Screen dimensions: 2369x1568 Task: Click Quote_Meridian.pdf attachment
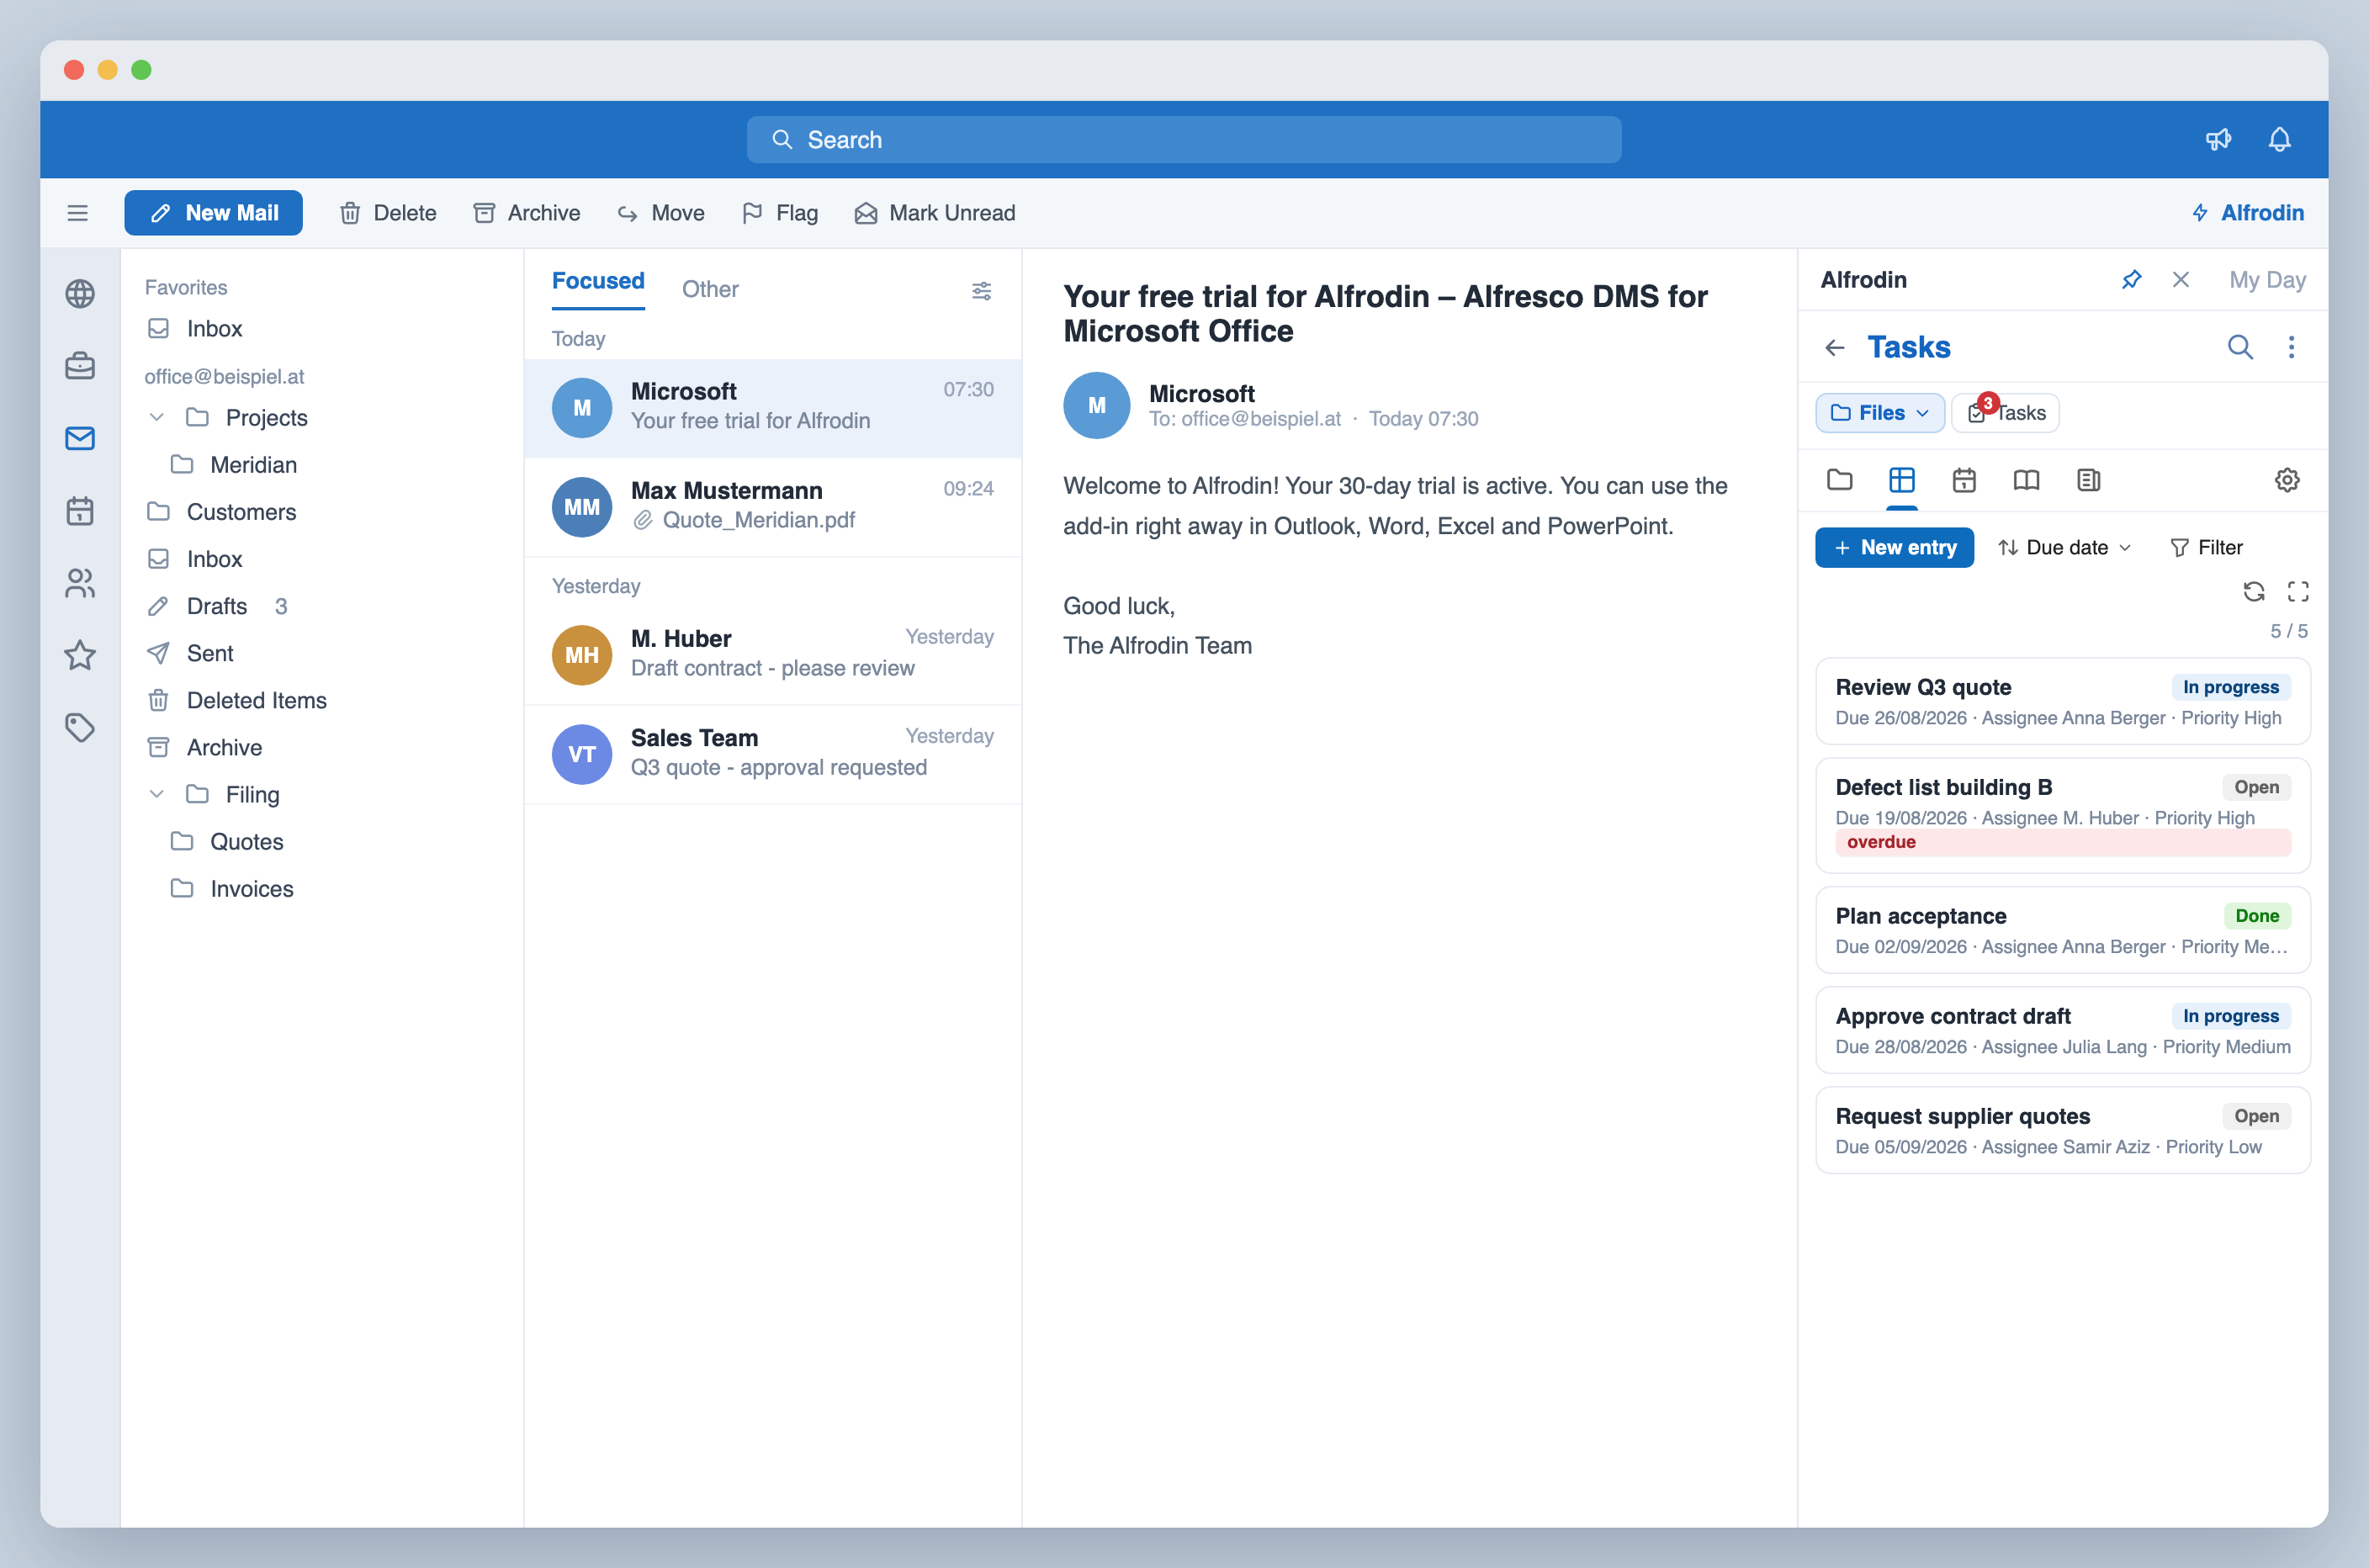(x=745, y=520)
